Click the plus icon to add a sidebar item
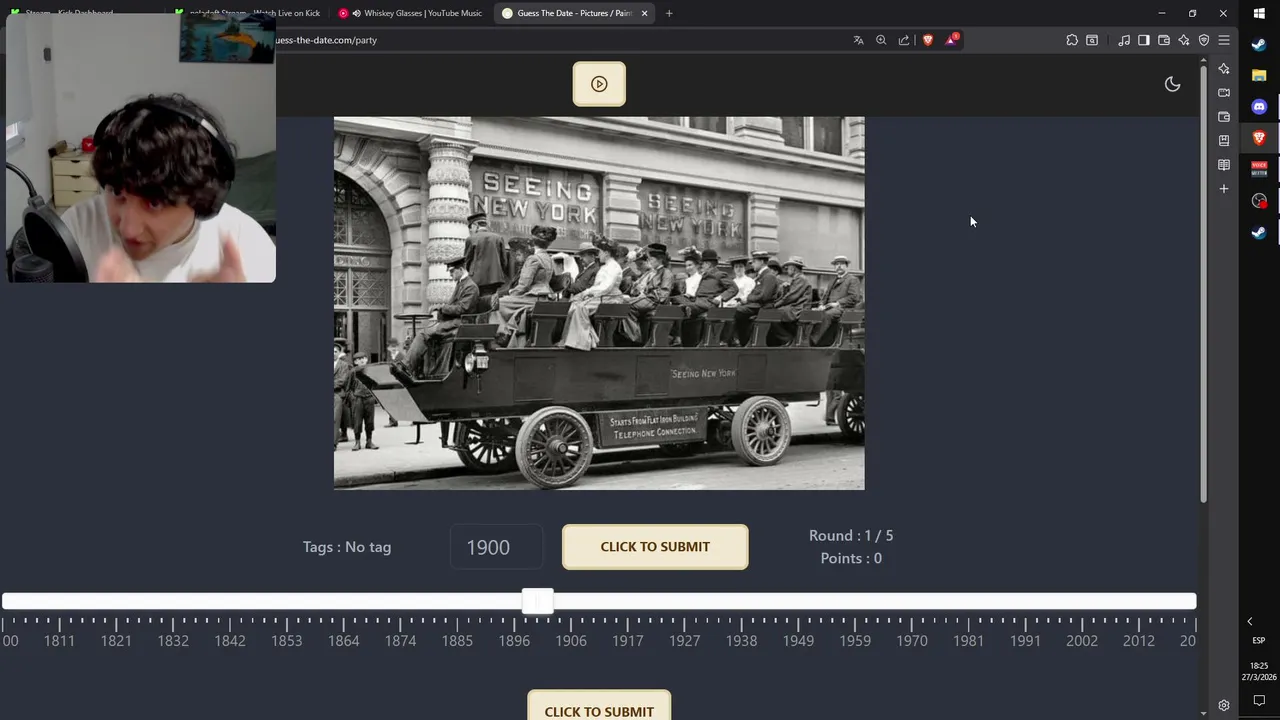1280x720 pixels. pos(1224,189)
